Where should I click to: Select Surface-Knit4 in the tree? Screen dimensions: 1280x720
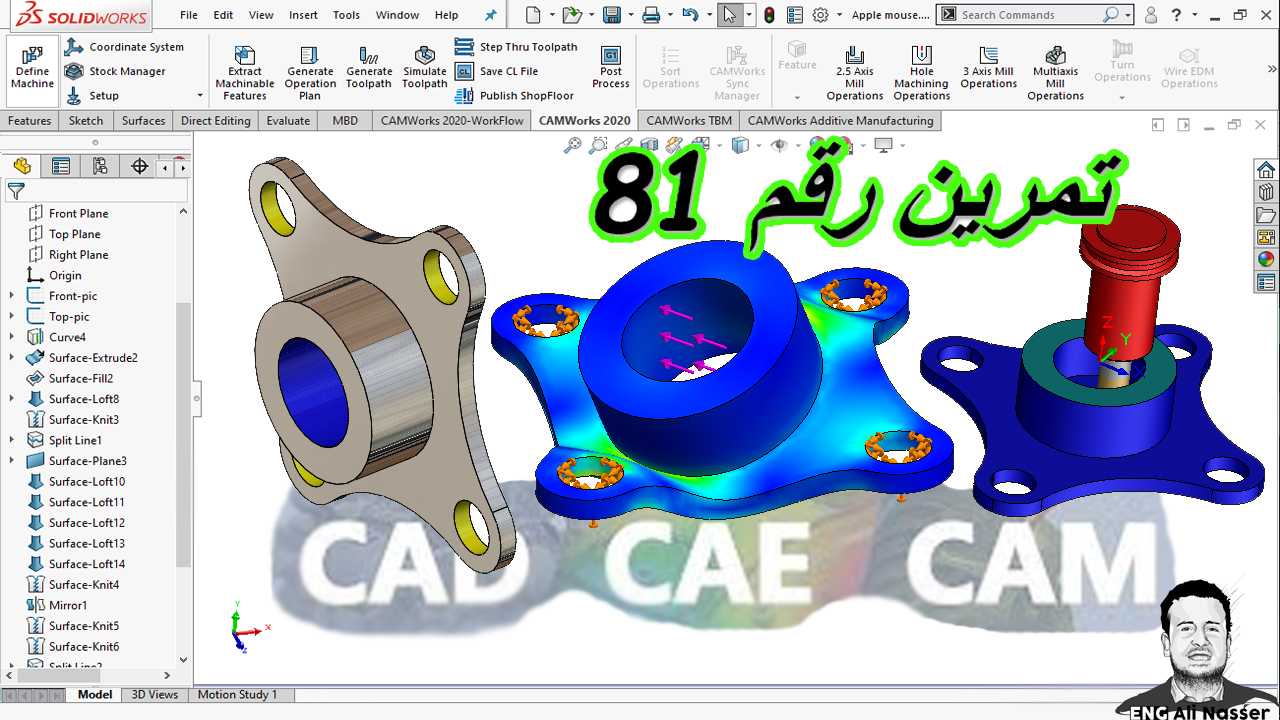click(x=84, y=585)
